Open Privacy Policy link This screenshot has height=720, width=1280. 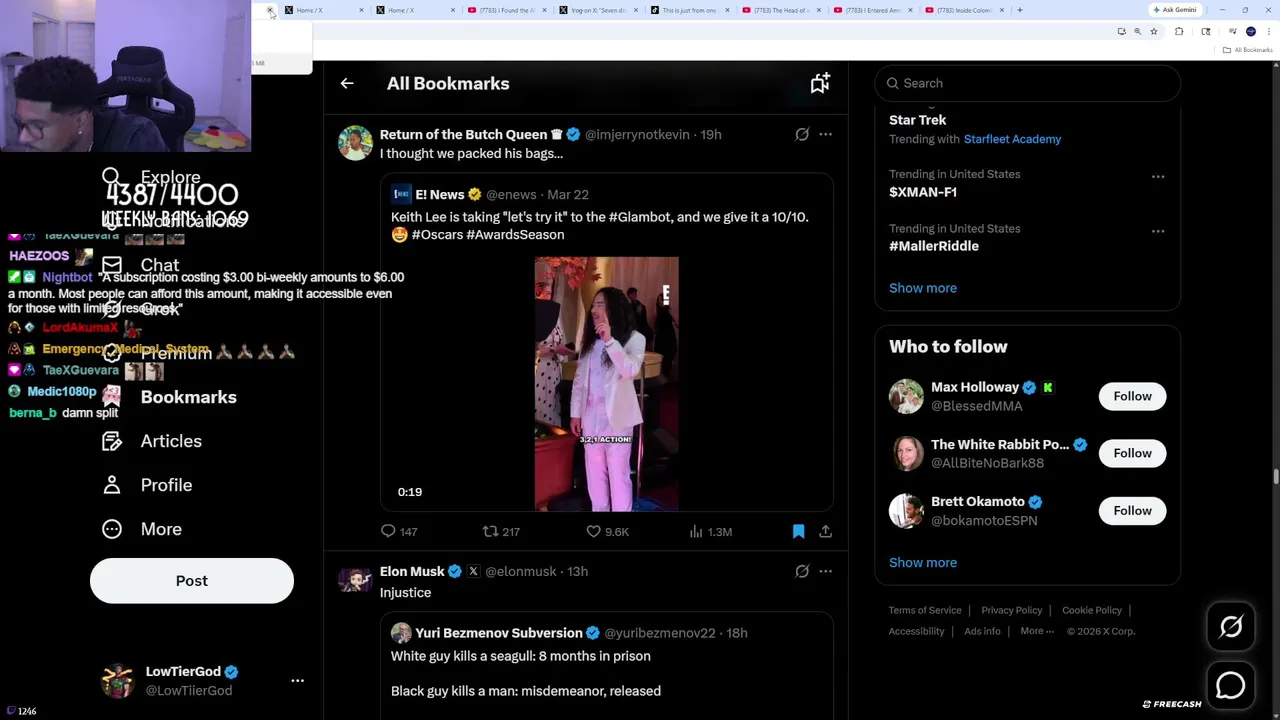pos(1011,610)
